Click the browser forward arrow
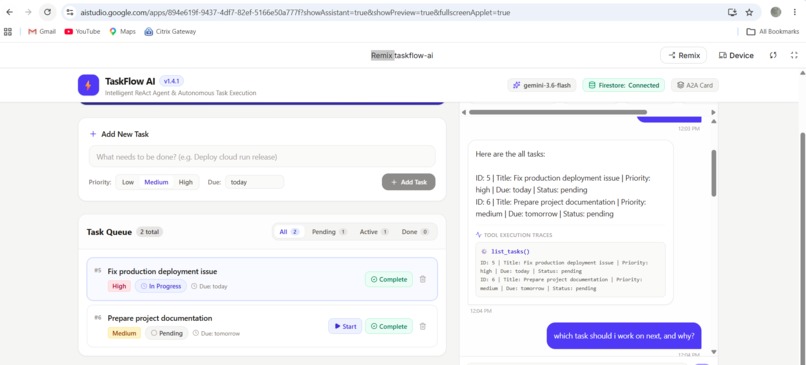This screenshot has width=806, height=365. [x=28, y=12]
